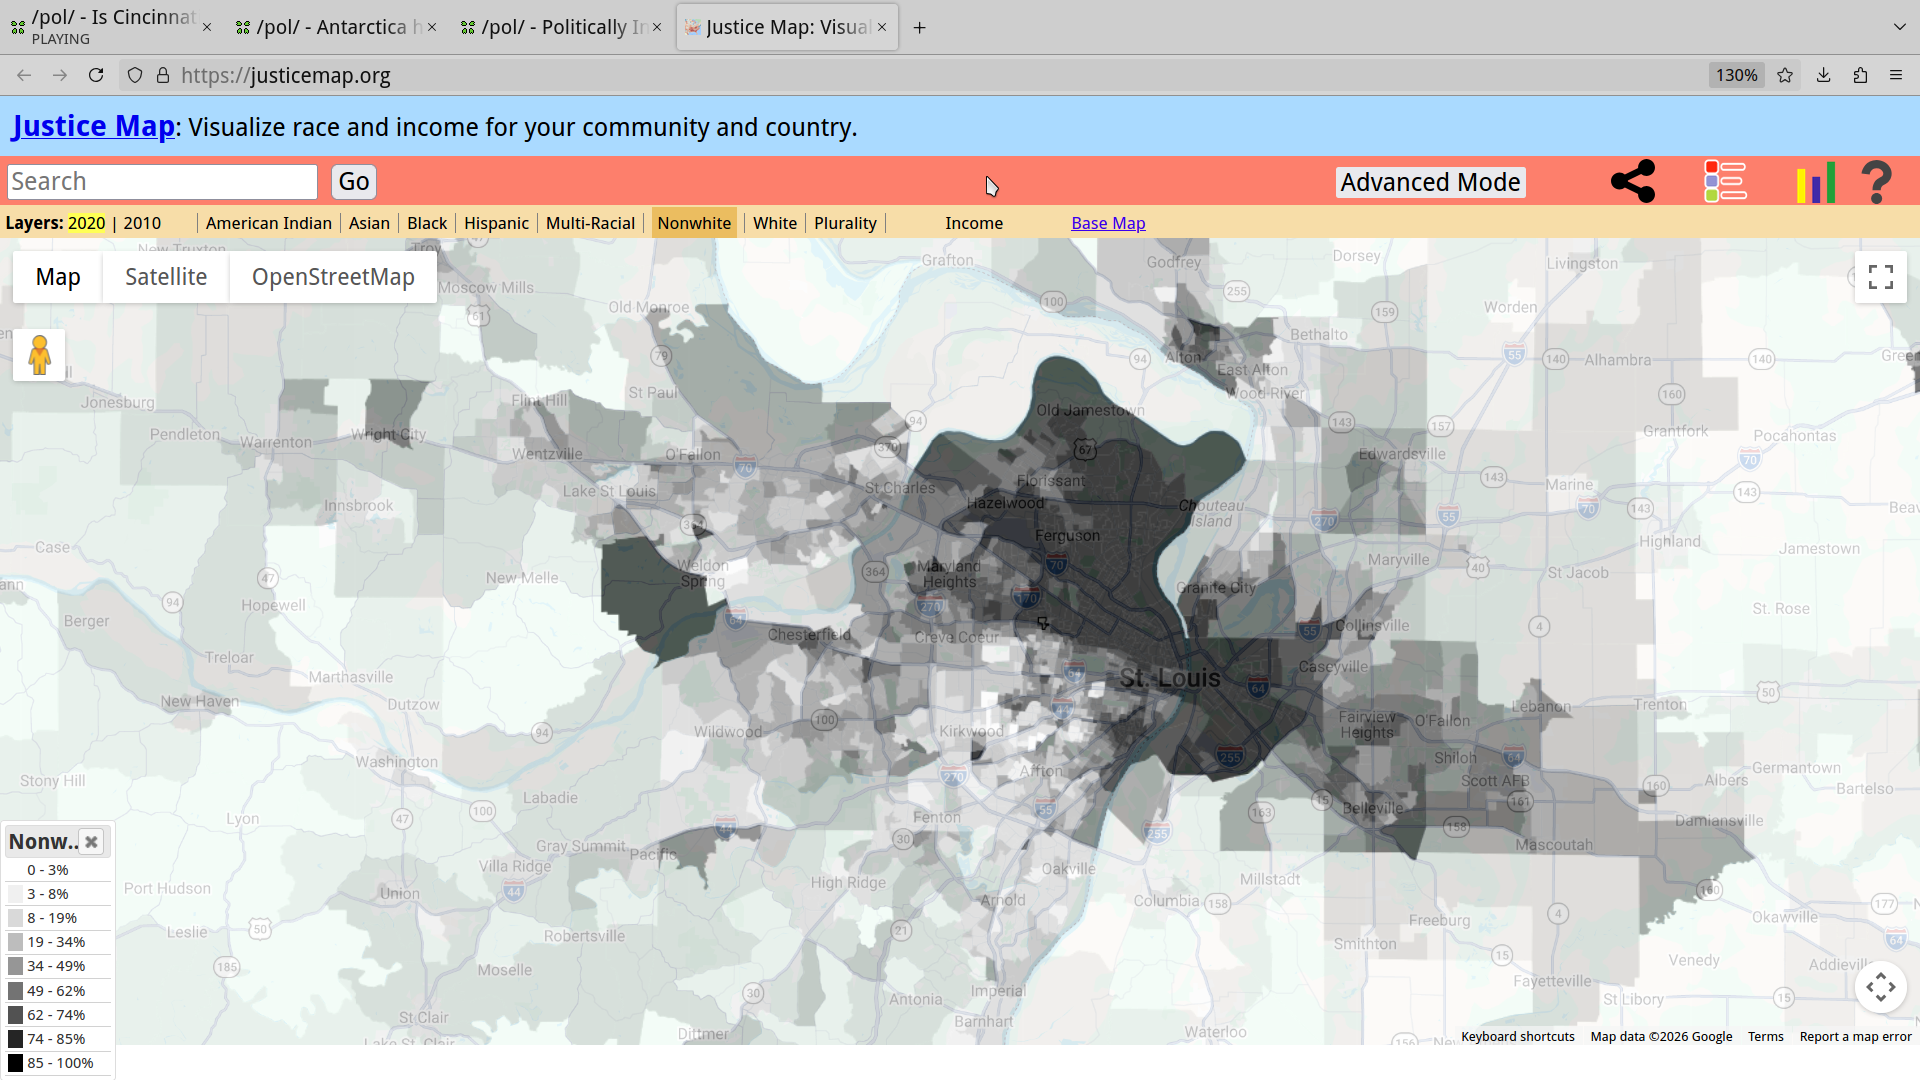Open the legend list icon
The height and width of the screenshot is (1080, 1920).
[x=1725, y=182]
